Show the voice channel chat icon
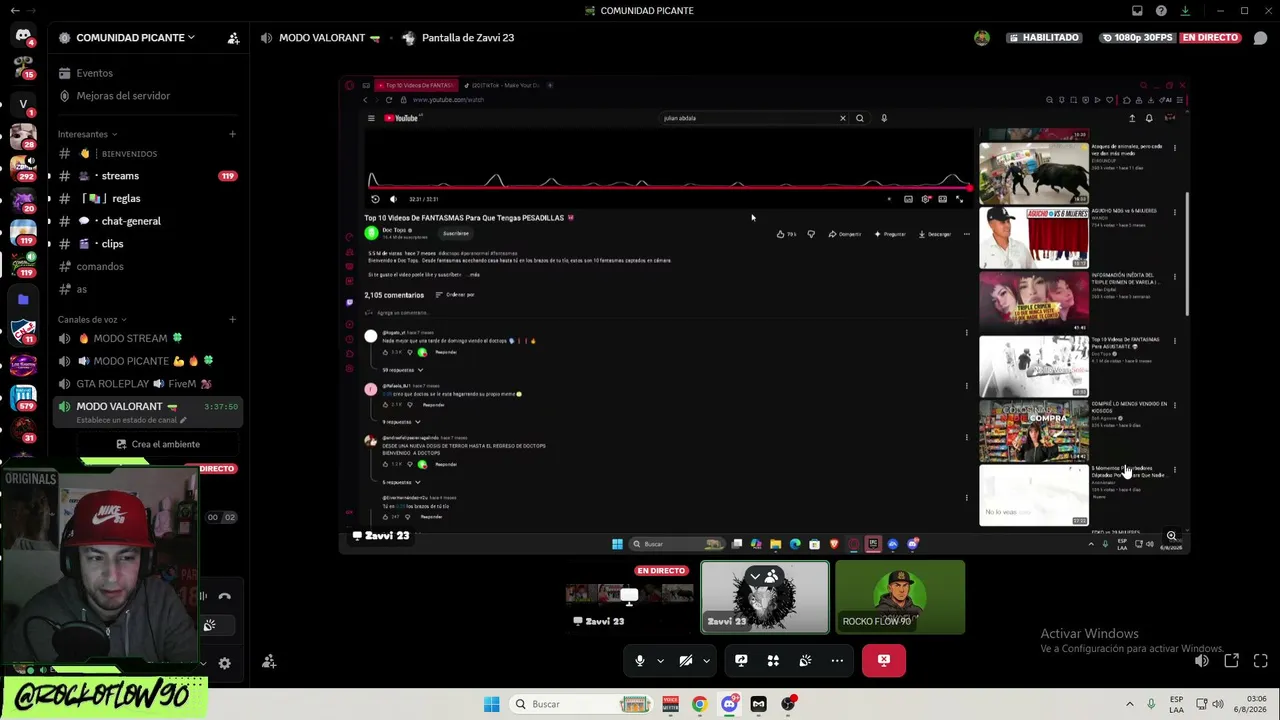 (1260, 38)
